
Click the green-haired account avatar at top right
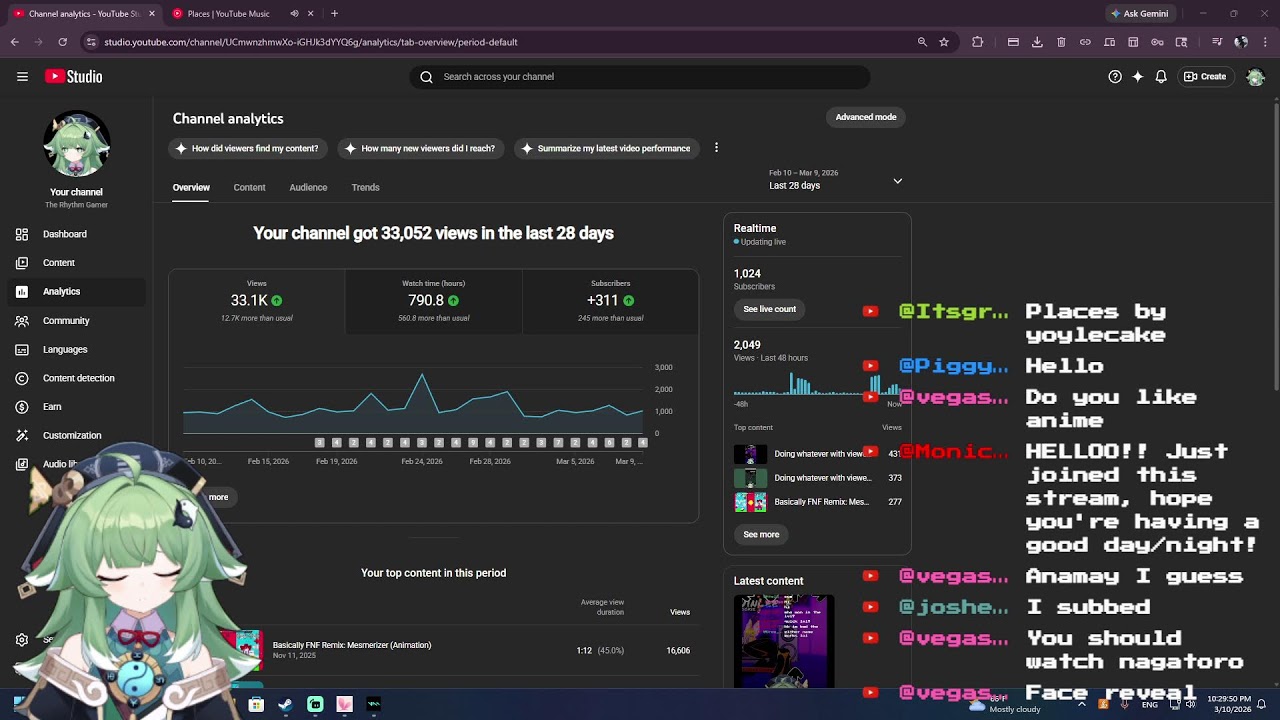[1256, 77]
